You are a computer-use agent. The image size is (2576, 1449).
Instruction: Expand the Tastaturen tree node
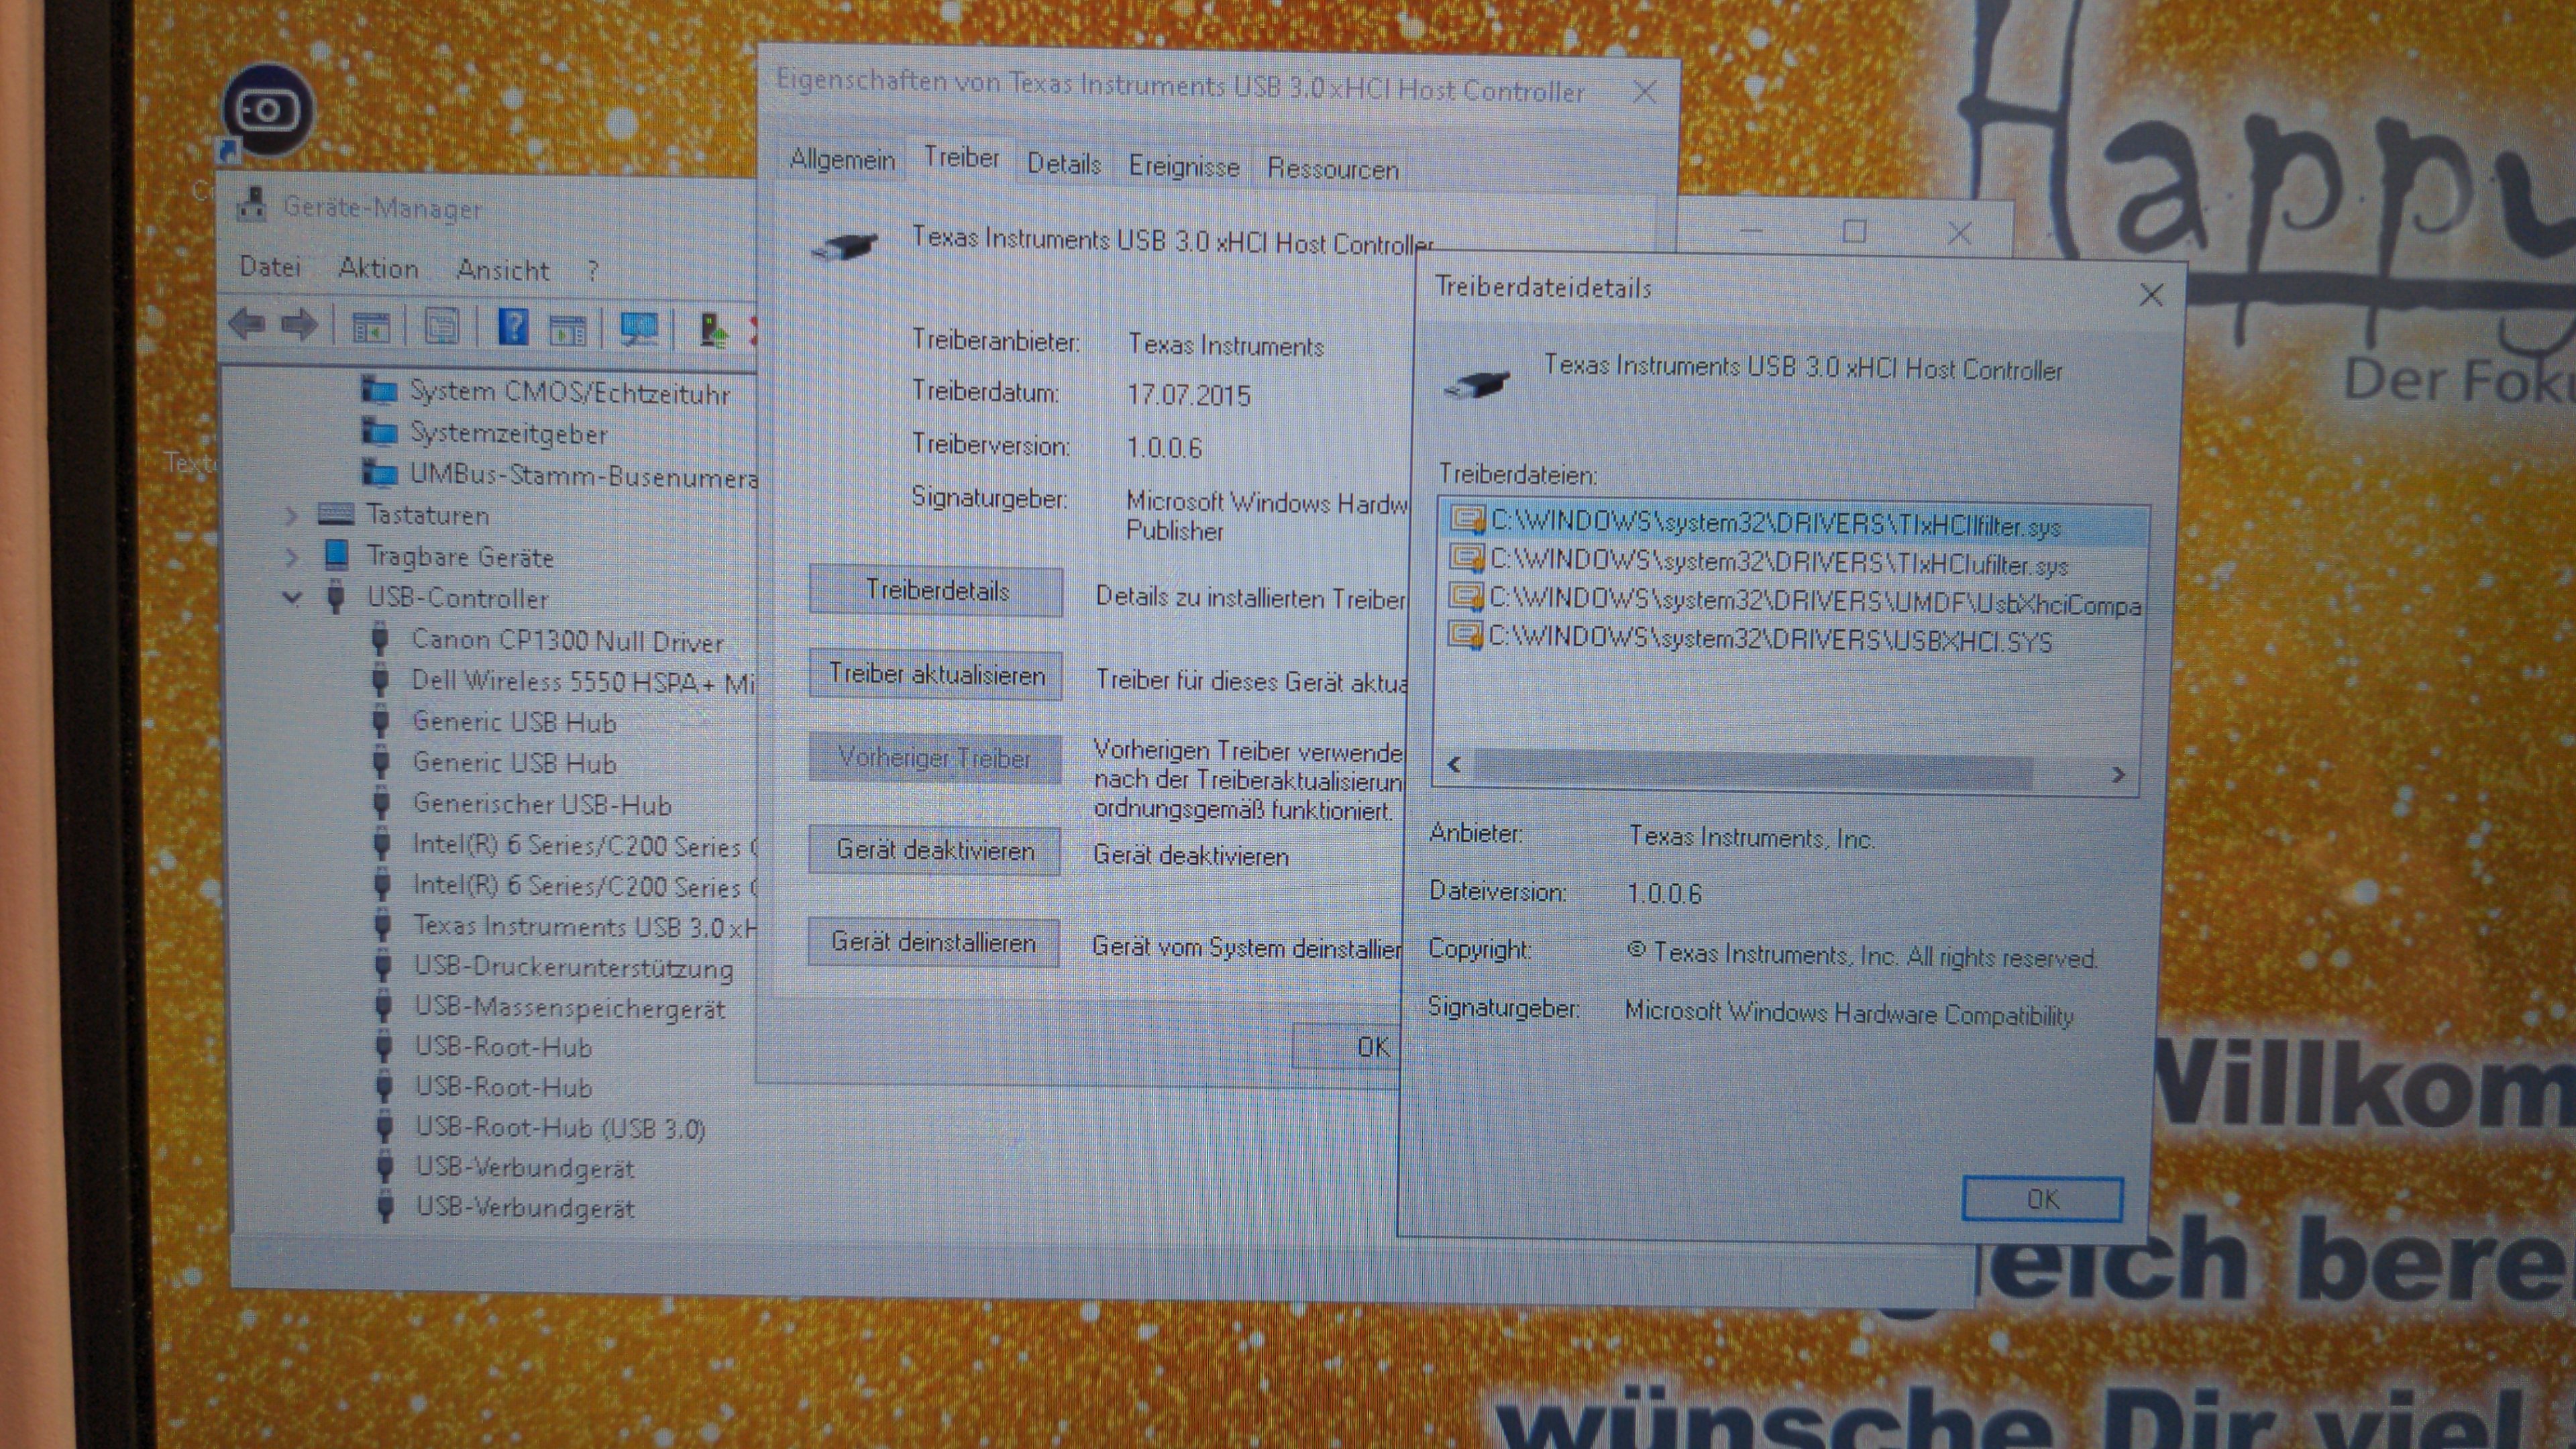pos(291,515)
